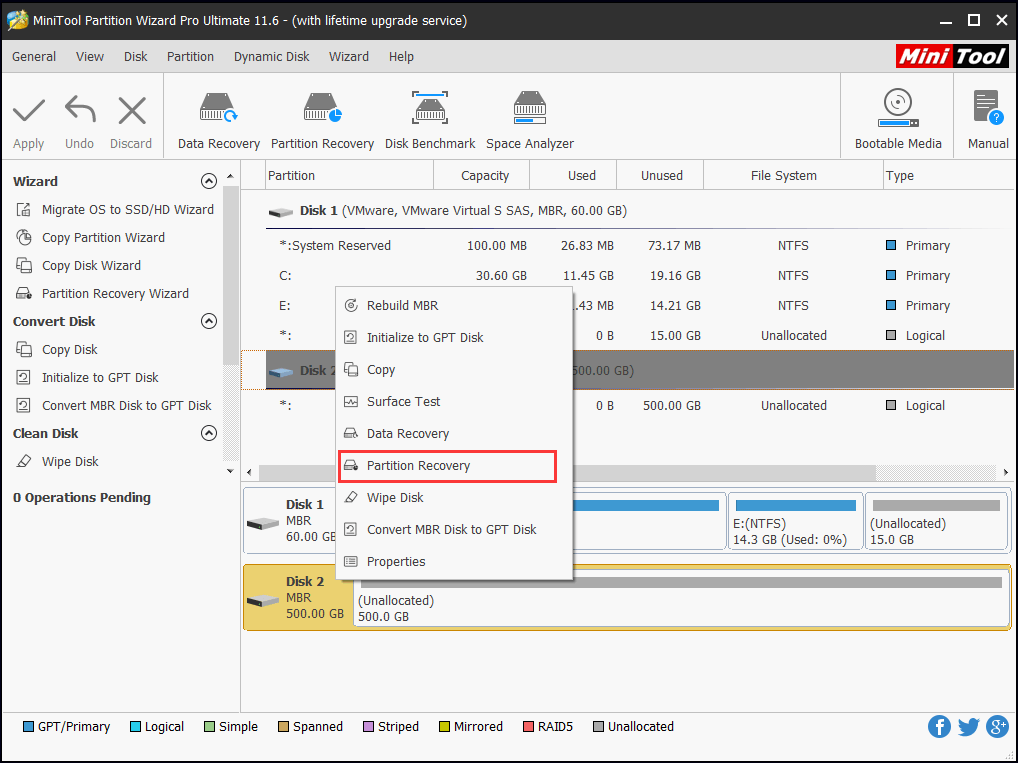Image resolution: width=1018 pixels, height=763 pixels.
Task: Click the Discard X icon
Action: click(x=132, y=110)
